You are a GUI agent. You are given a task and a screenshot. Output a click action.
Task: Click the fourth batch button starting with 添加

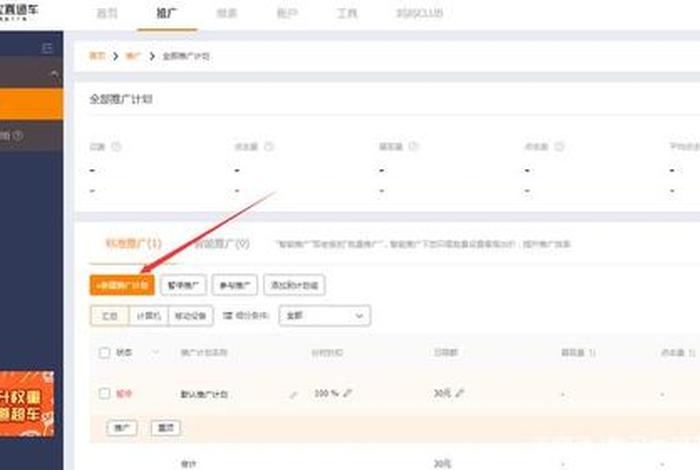pos(294,285)
